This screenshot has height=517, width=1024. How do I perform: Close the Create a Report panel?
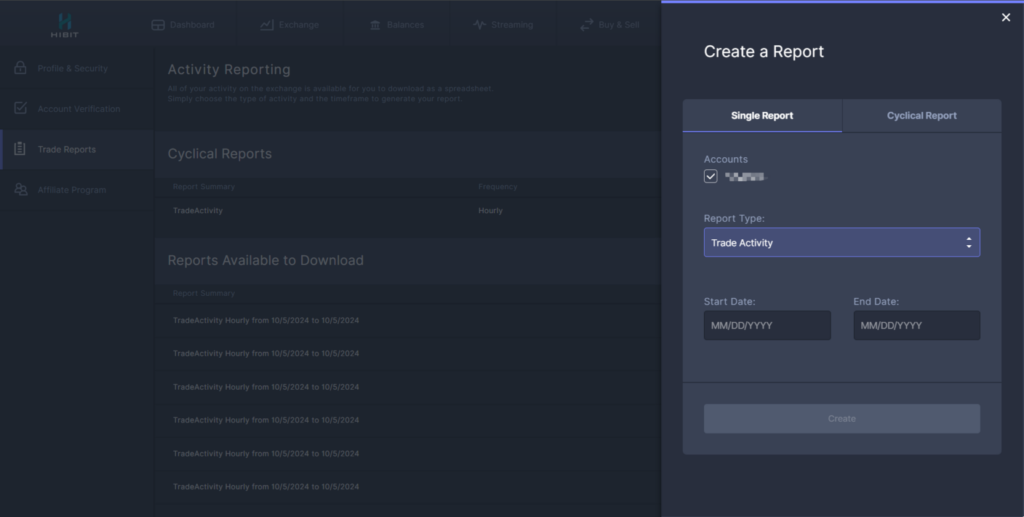tap(1006, 18)
